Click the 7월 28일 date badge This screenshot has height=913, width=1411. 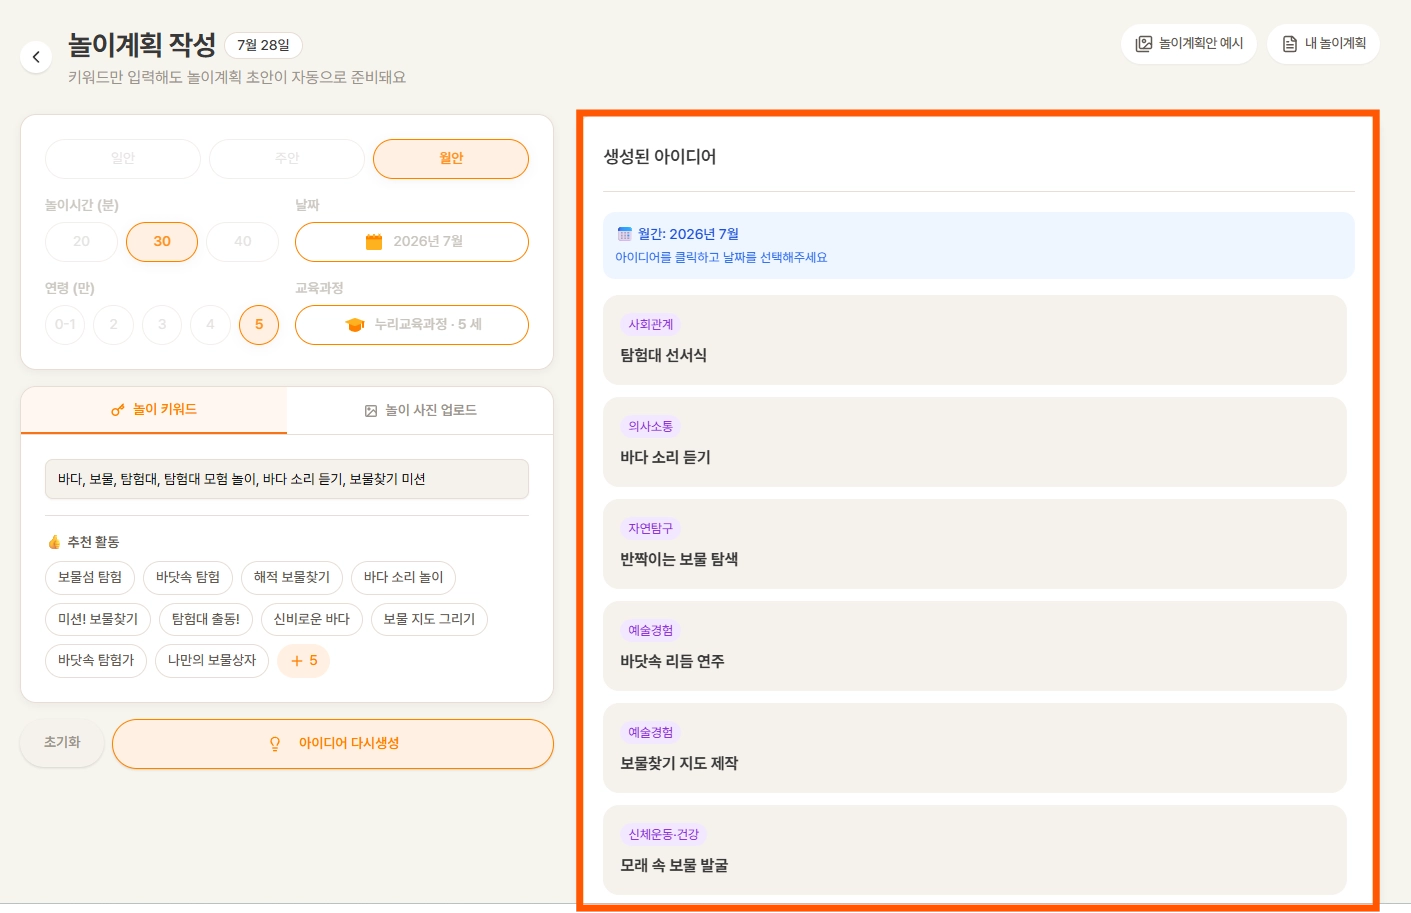pyautogui.click(x=263, y=46)
